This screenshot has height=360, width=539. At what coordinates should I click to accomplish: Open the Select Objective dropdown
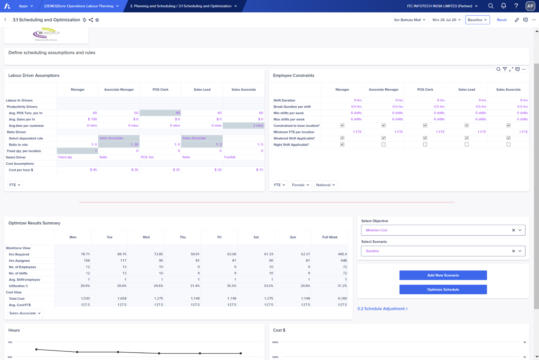coord(443,230)
